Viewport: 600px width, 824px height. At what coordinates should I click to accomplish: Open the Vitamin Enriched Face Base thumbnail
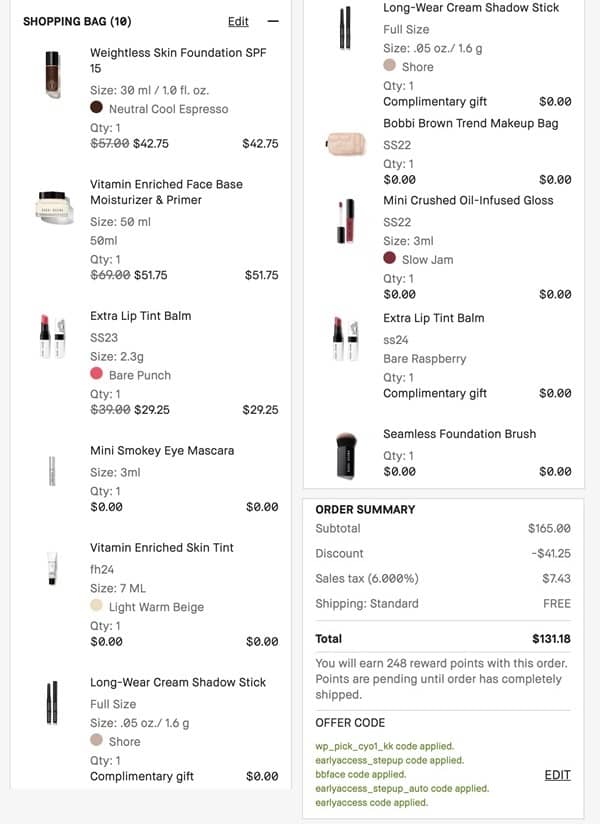point(53,205)
